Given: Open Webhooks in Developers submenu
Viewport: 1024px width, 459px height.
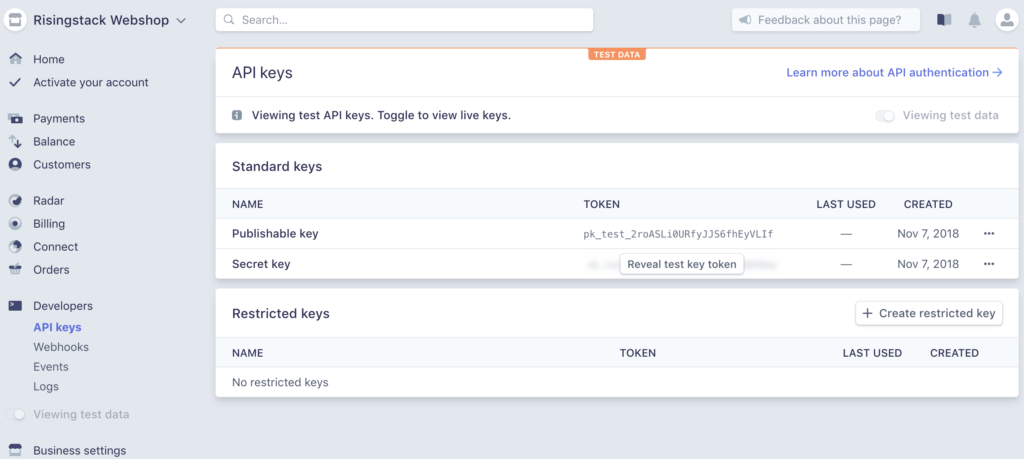Looking at the screenshot, I should pyautogui.click(x=61, y=347).
